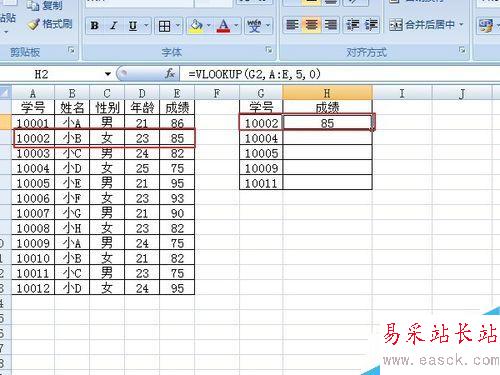Open phonetic guide dropdown arrow
This screenshot has height=375, width=500.
pos(268,26)
